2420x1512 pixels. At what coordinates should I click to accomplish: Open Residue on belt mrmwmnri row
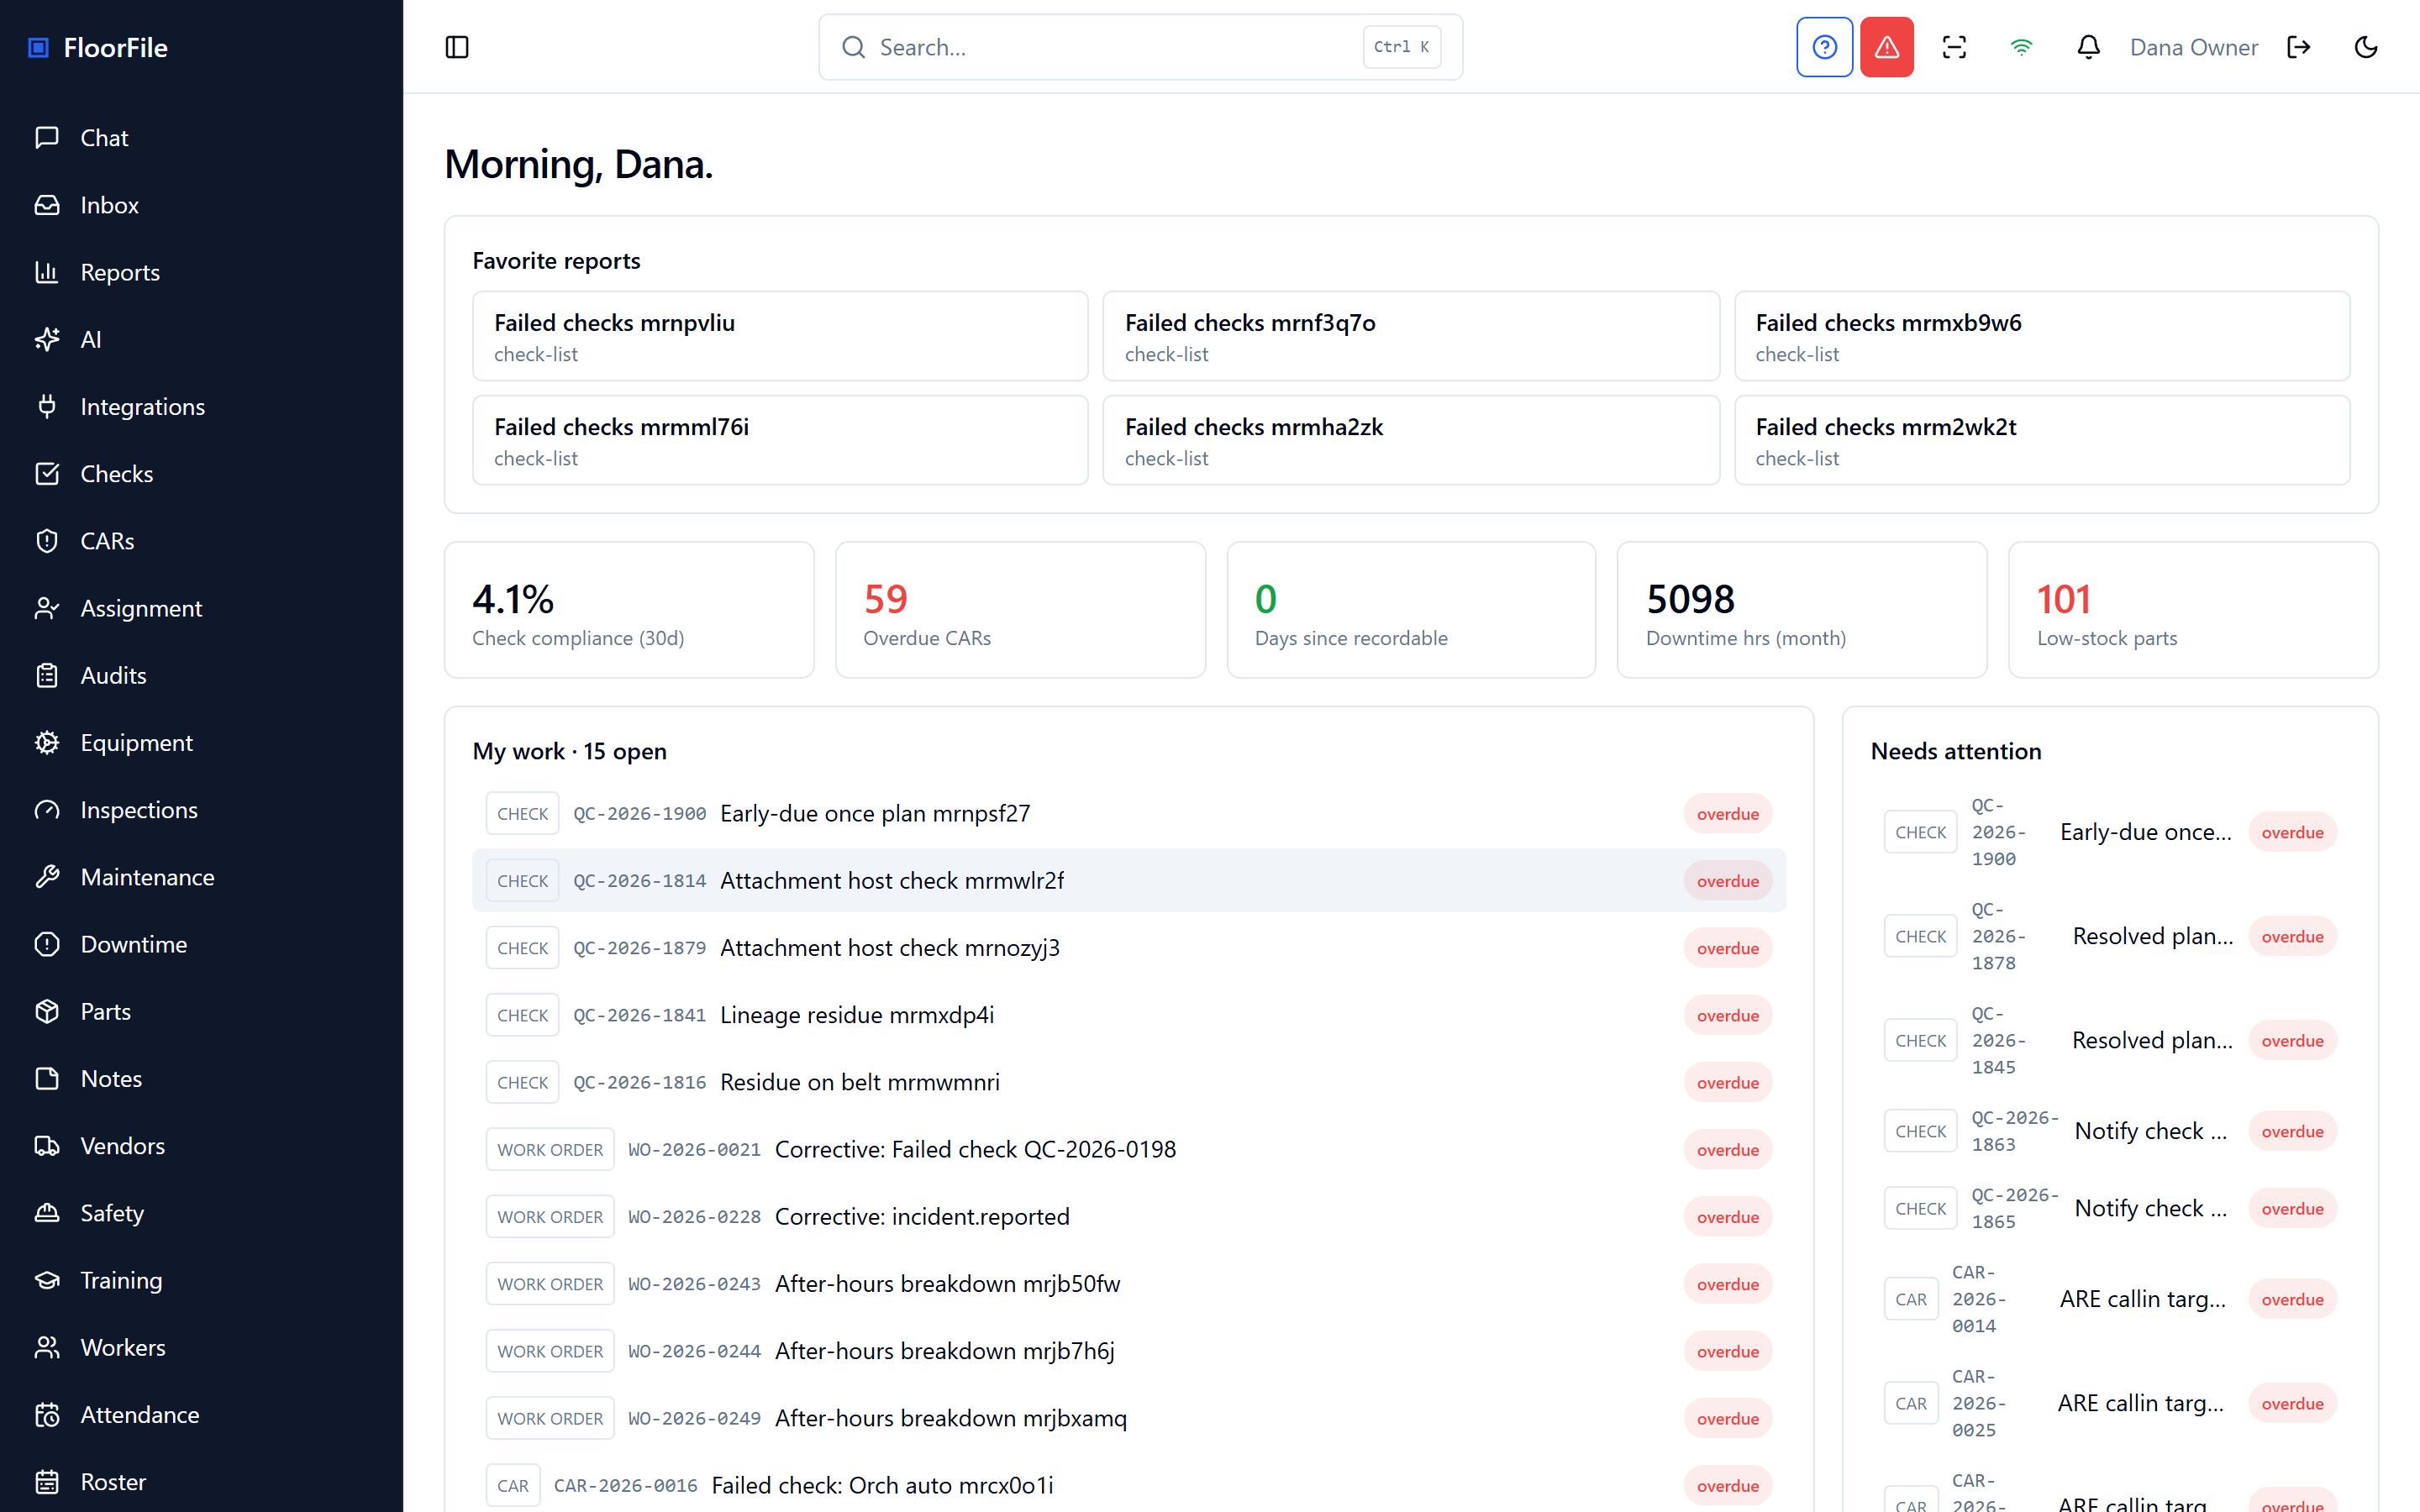pos(1128,1082)
